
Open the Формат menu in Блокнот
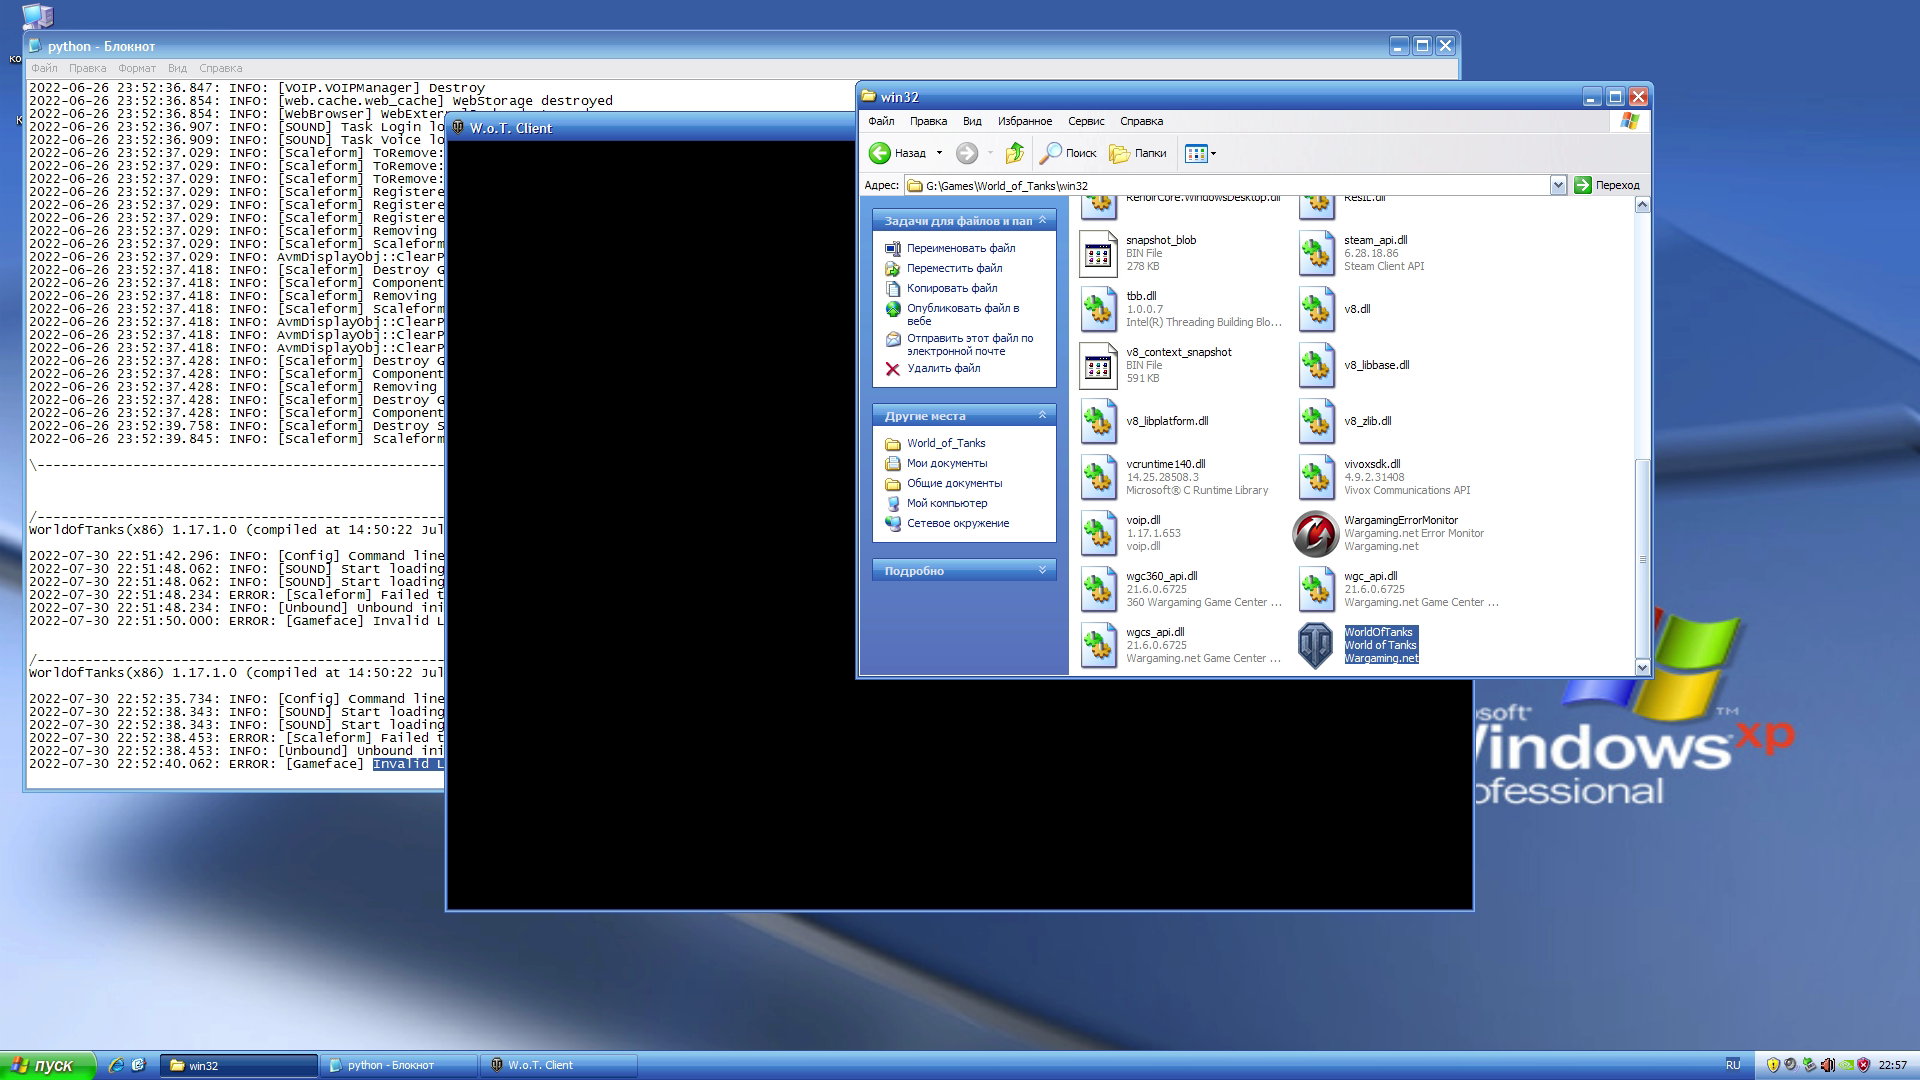[x=135, y=68]
